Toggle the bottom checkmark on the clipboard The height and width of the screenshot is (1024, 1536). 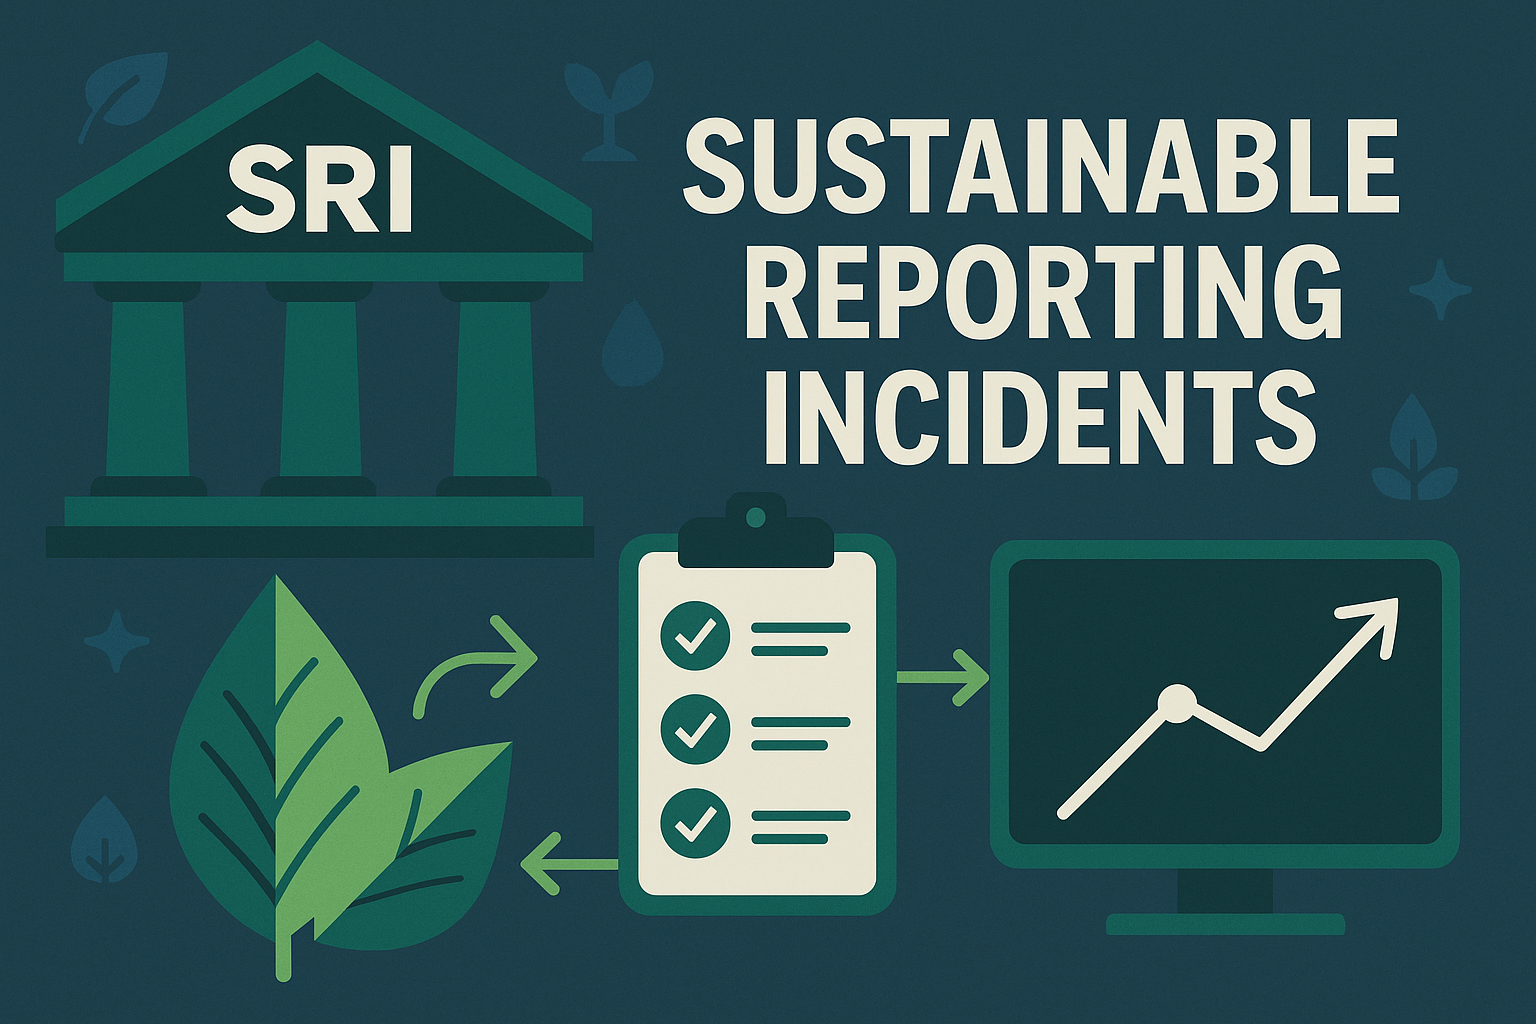(x=695, y=823)
